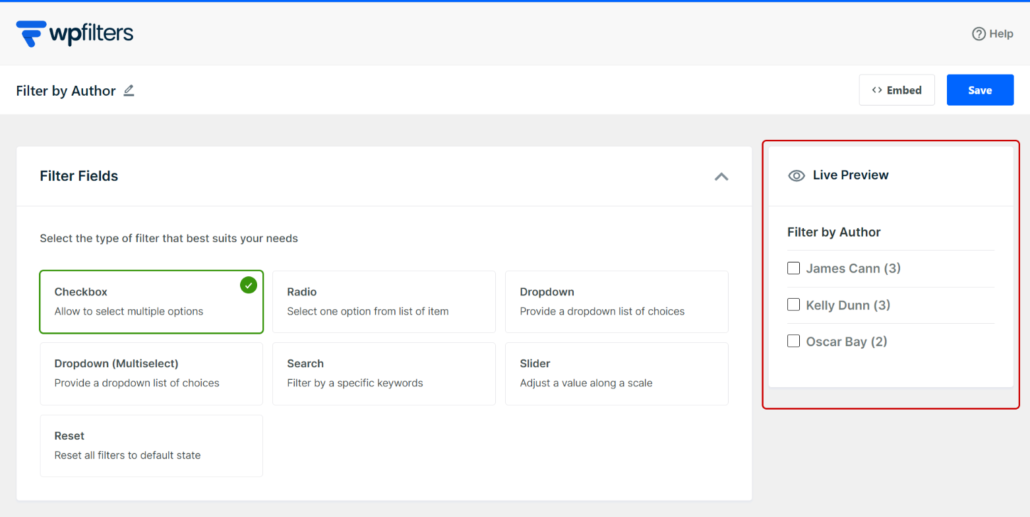Save the filter

coord(979,90)
